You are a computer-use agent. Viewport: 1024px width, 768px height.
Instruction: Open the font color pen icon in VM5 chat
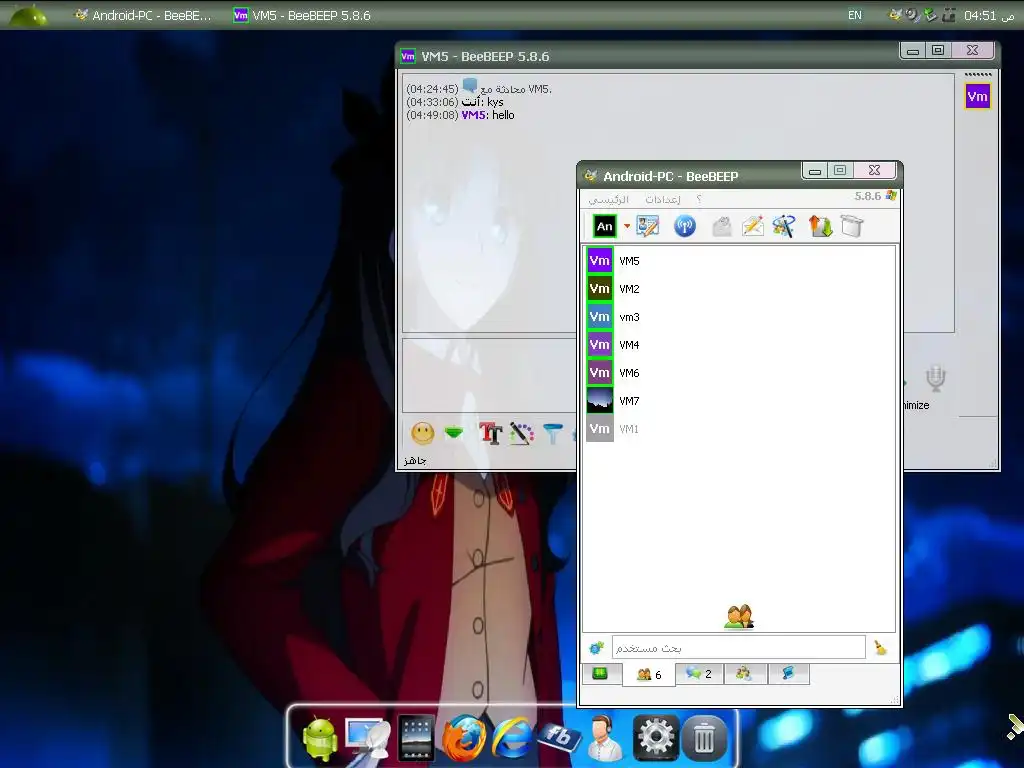click(x=521, y=433)
